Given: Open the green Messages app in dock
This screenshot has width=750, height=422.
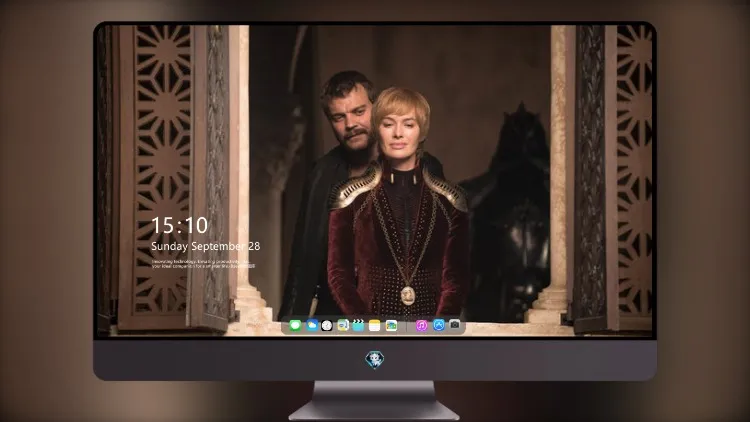Looking at the screenshot, I should point(295,326).
